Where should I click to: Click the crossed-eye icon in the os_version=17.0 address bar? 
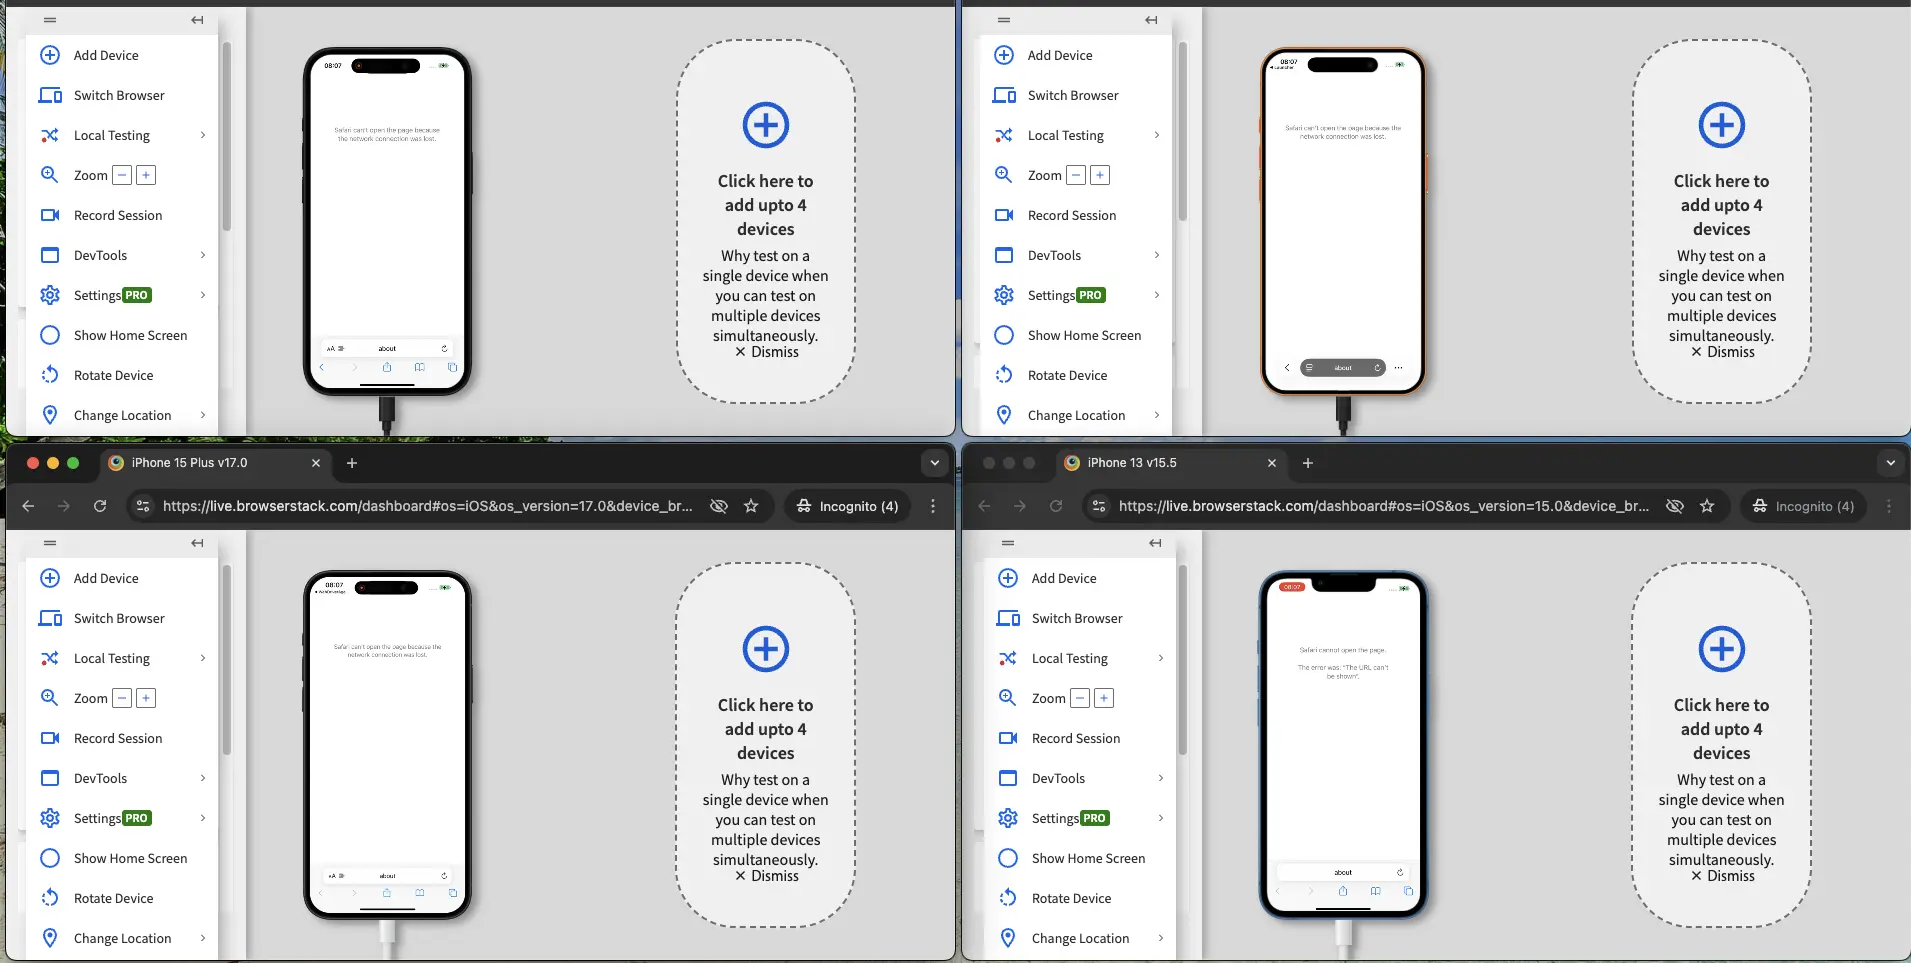point(718,506)
